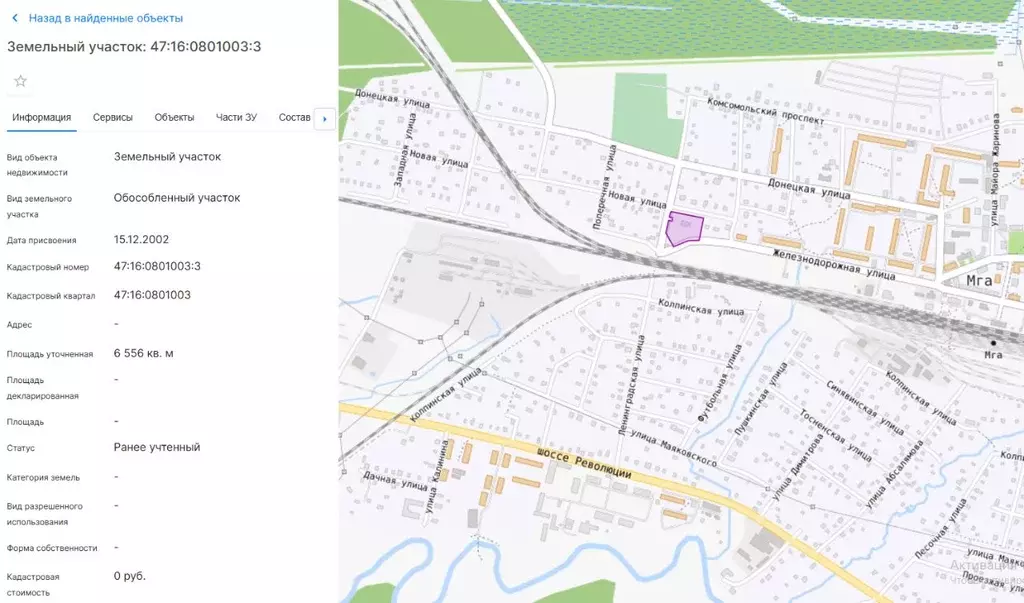Click the back chevron arrow icon

[15, 18]
